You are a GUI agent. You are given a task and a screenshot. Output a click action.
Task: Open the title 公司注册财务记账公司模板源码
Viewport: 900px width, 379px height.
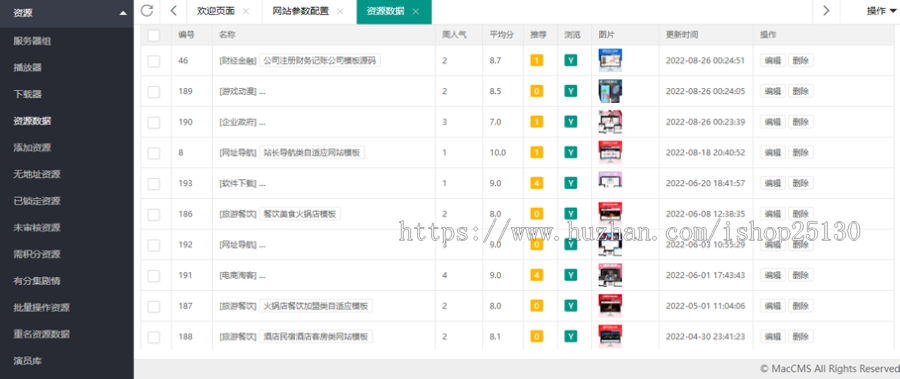click(320, 60)
